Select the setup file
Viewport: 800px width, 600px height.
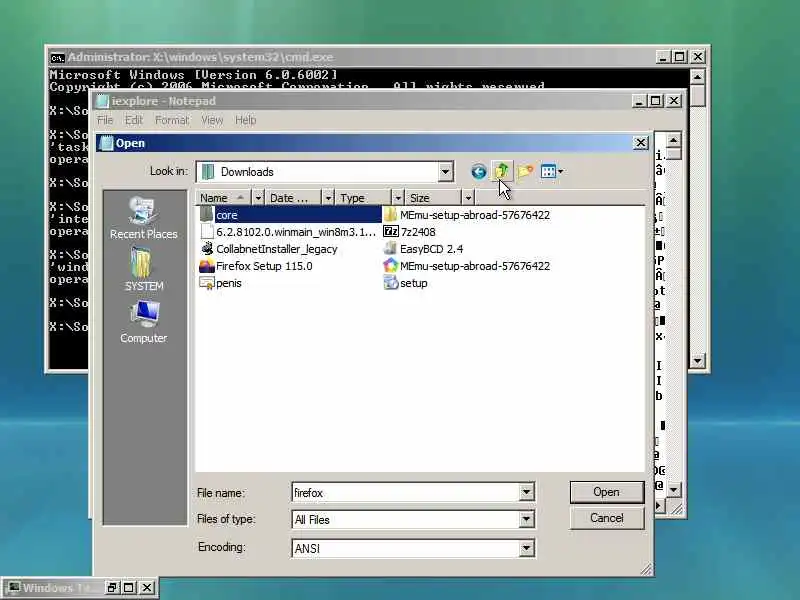405,283
